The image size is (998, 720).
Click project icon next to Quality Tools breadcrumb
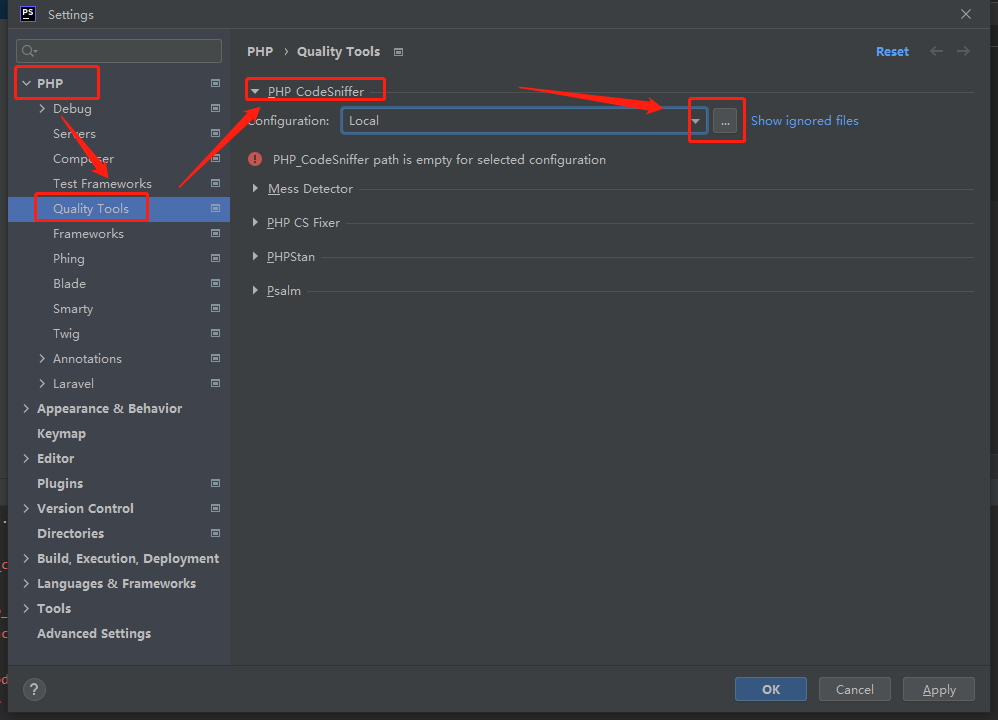(398, 52)
